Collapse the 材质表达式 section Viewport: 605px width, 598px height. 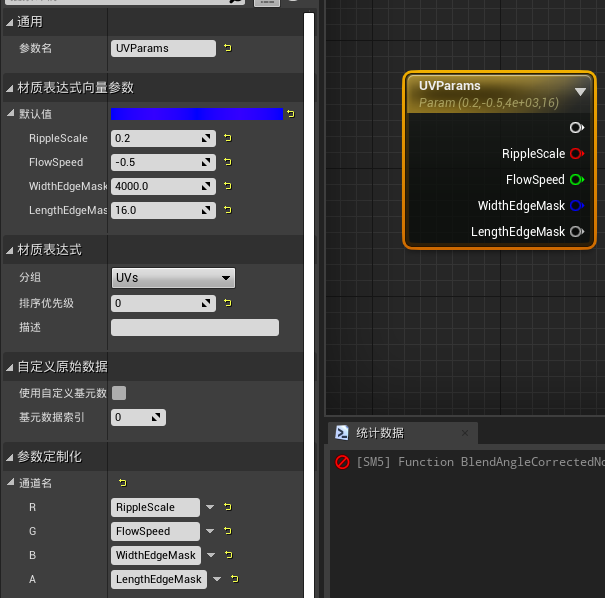pyautogui.click(x=10, y=251)
